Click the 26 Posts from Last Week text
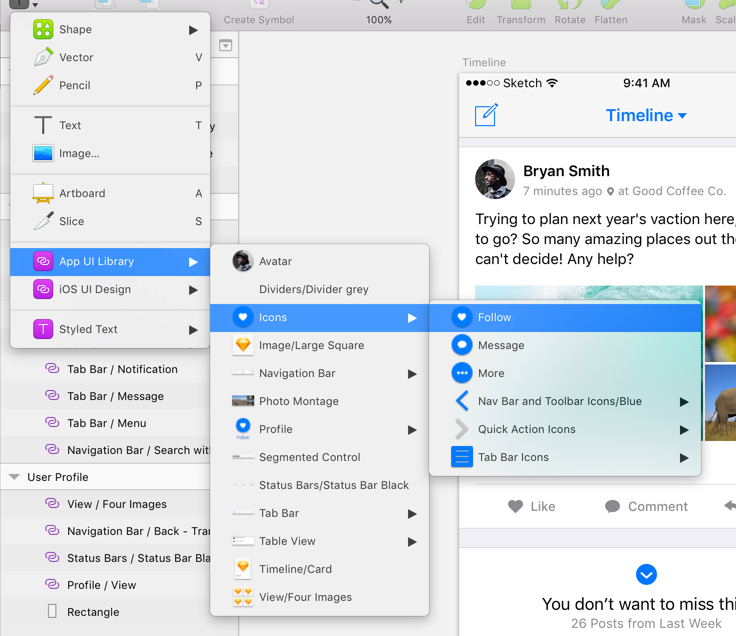 [646, 623]
